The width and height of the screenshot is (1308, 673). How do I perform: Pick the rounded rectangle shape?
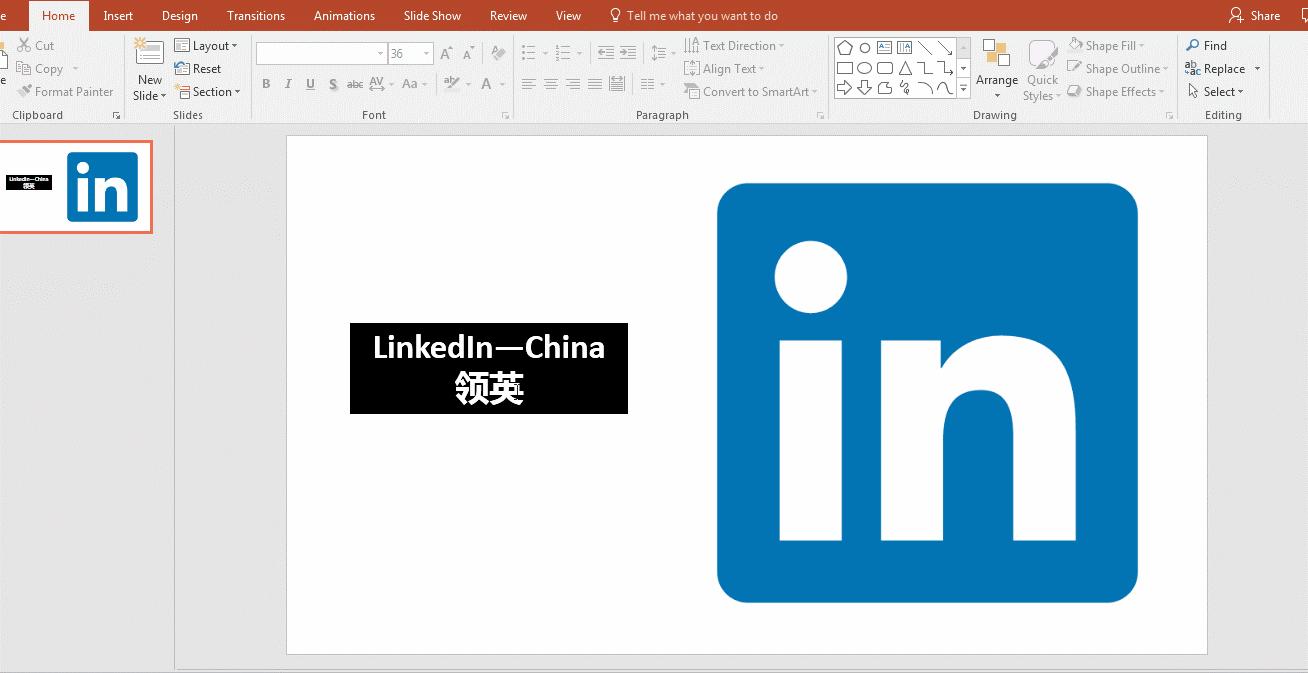[x=885, y=68]
